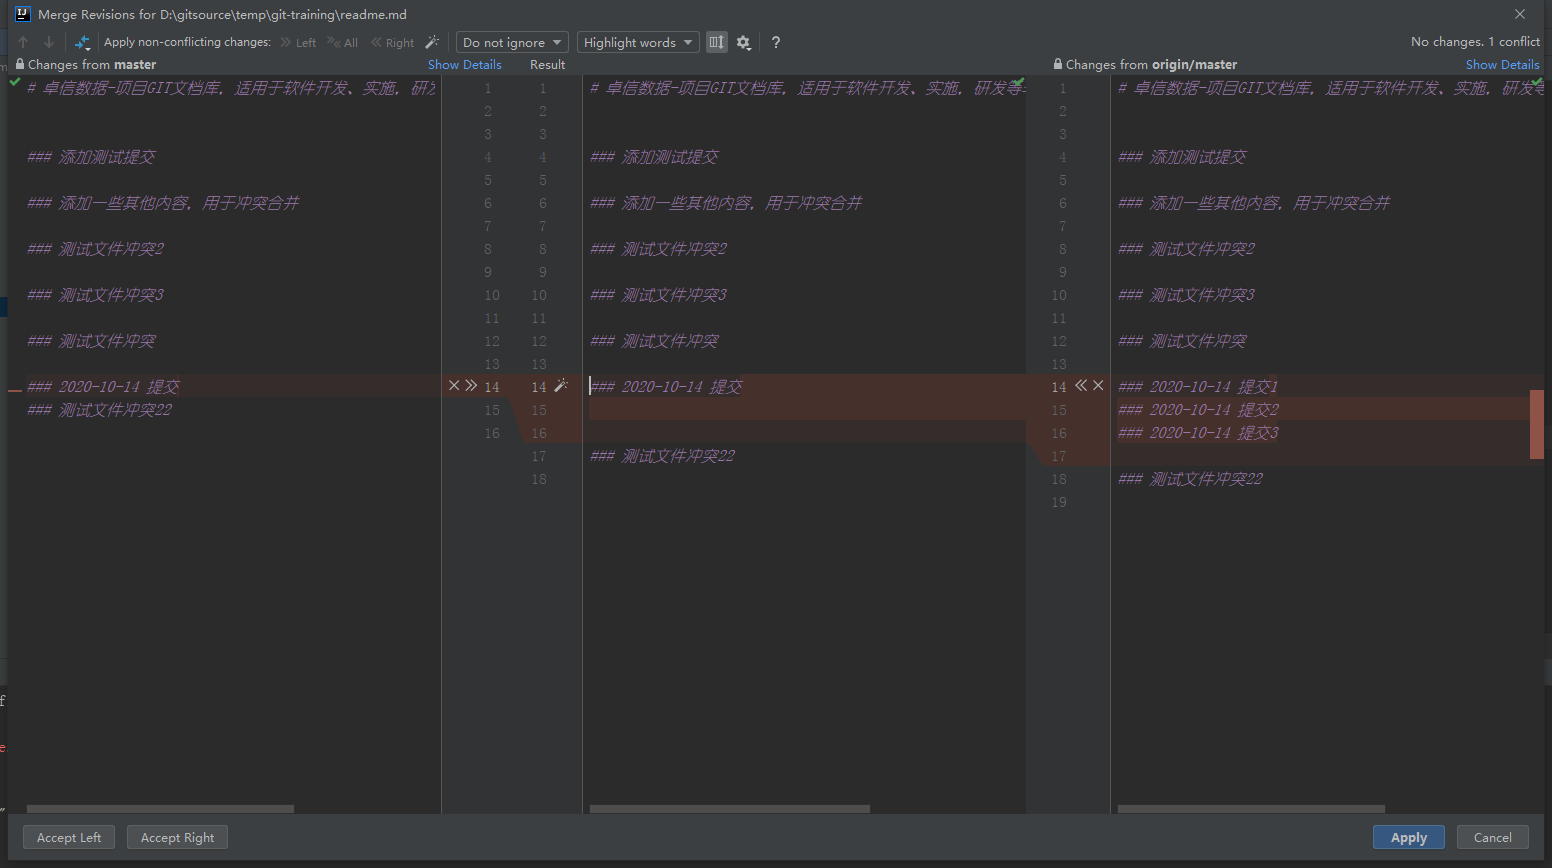1552x868 pixels.
Task: Click the right pane horizontal scrollbar
Action: (1251, 808)
